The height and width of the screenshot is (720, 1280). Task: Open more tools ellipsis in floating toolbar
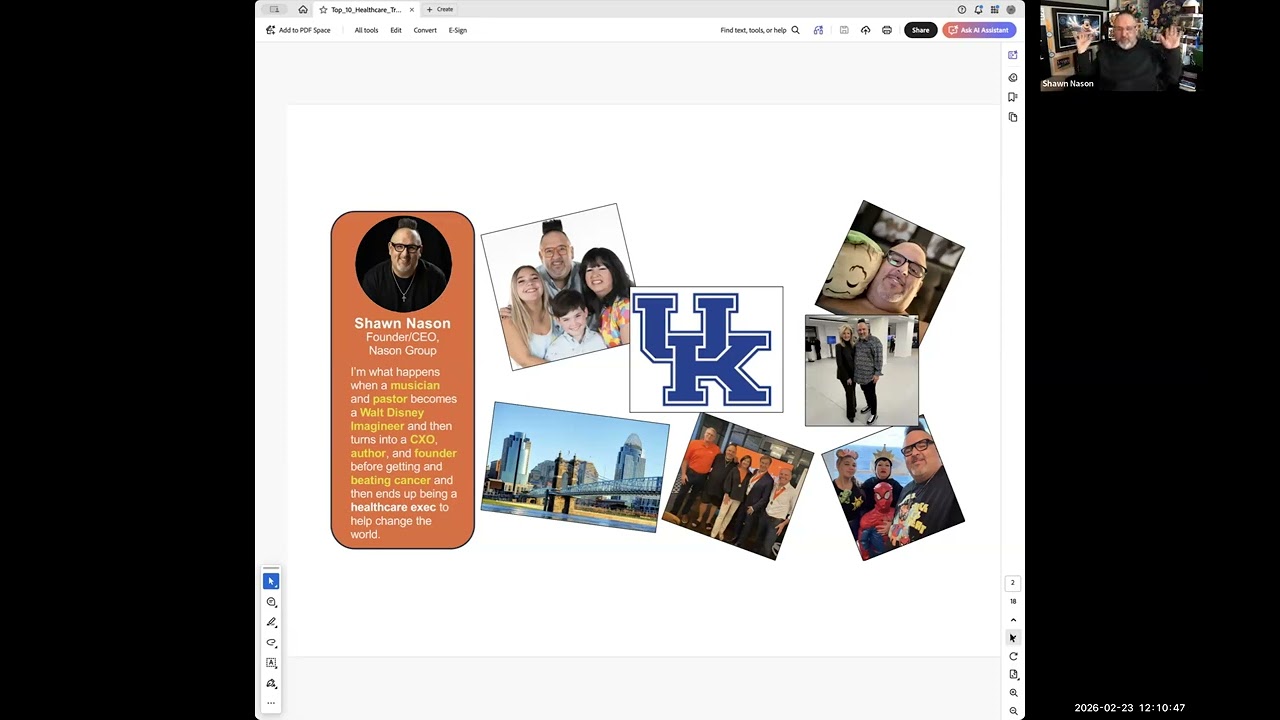click(271, 703)
